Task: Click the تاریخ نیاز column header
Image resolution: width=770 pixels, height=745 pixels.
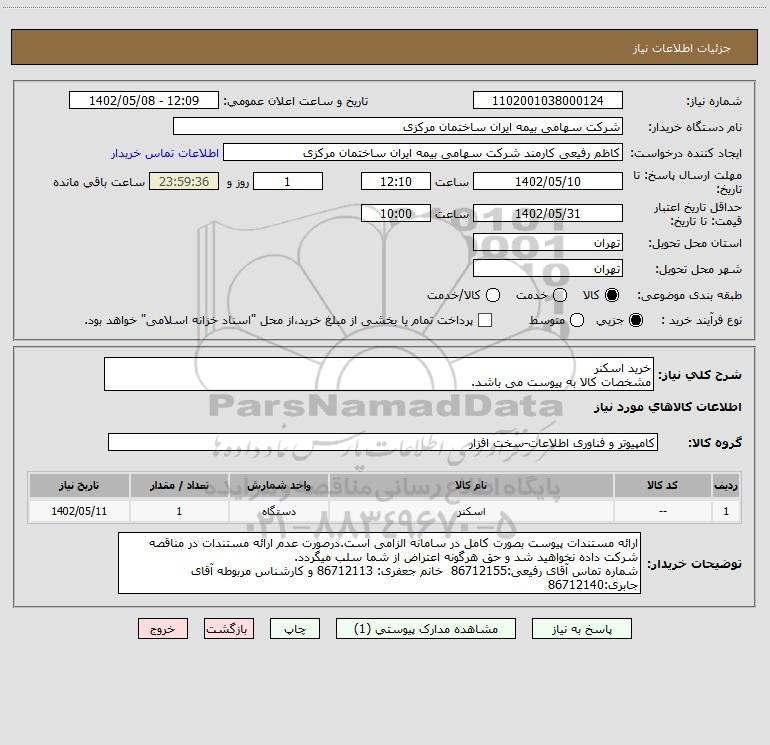Action: (79, 485)
